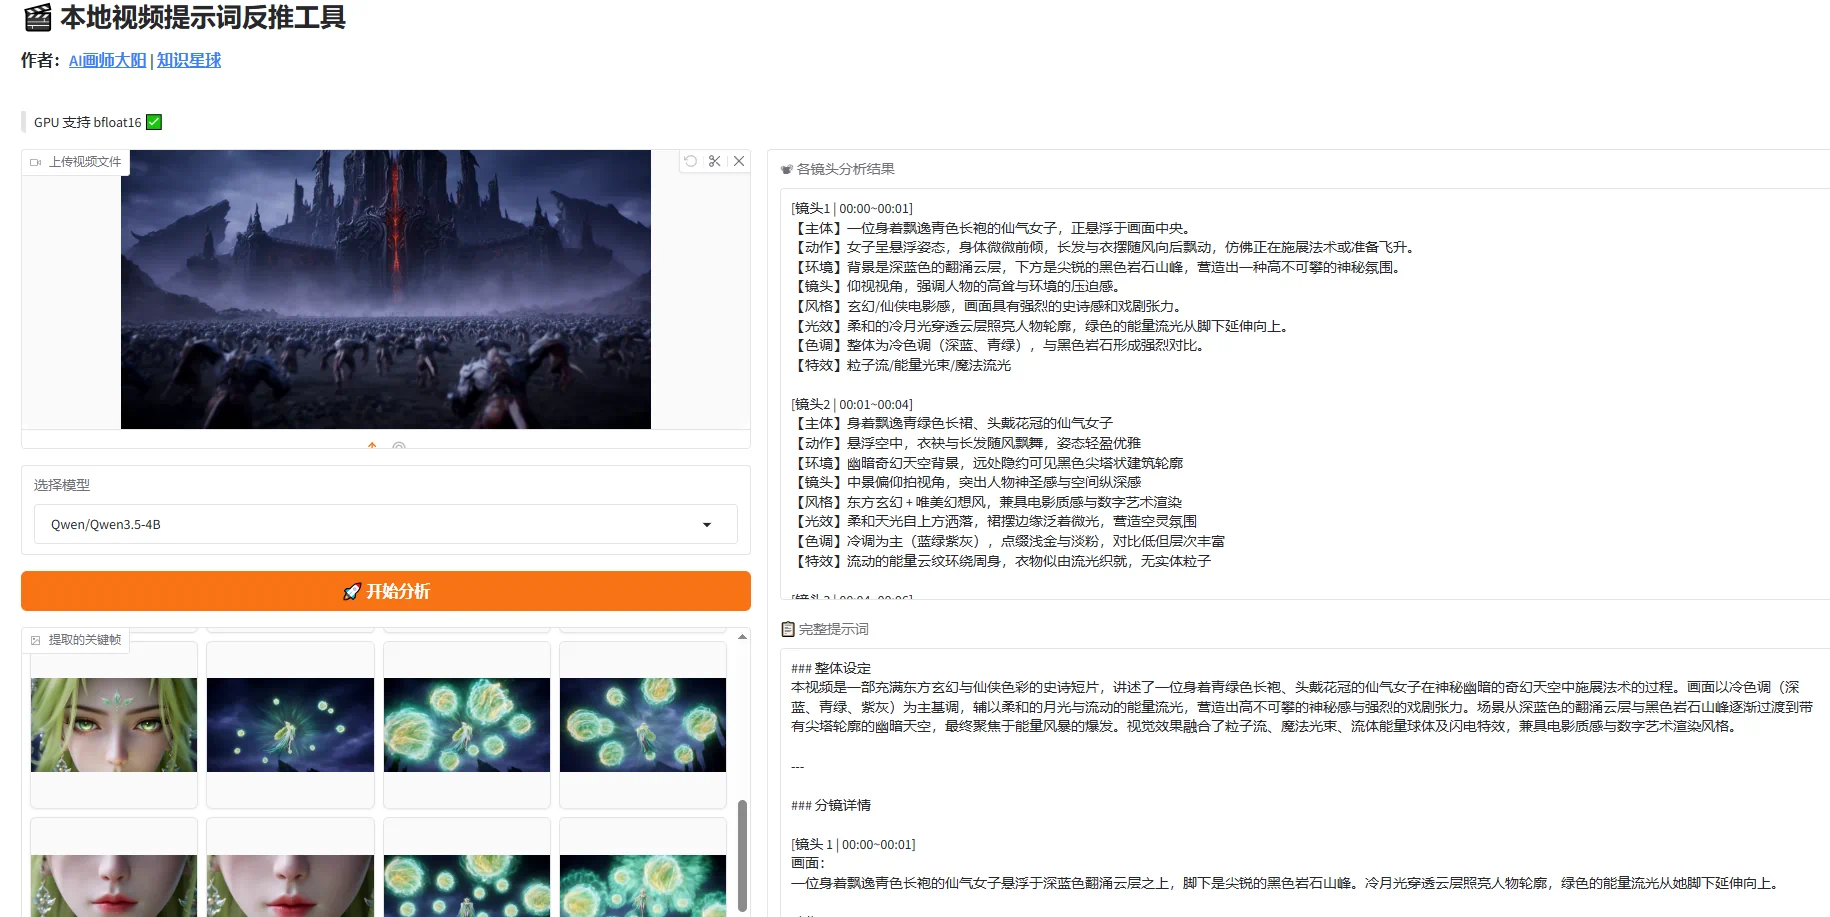Start analysis with the orange 开始分析 button
The height and width of the screenshot is (917, 1830).
click(386, 591)
